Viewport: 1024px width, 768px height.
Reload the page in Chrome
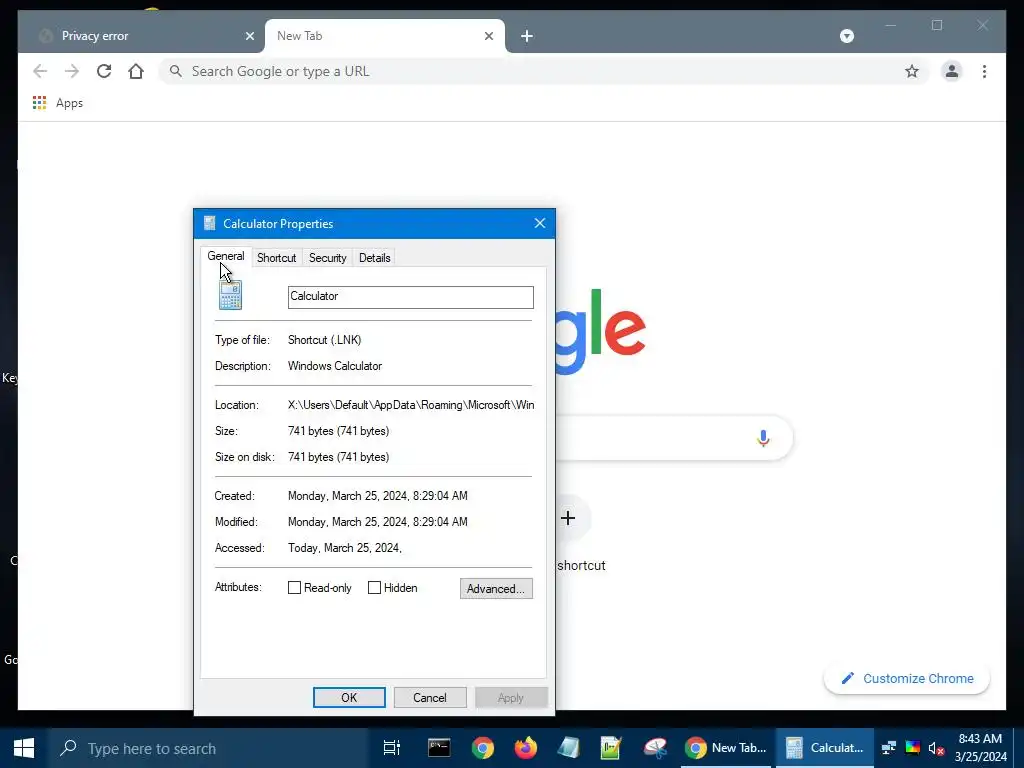pos(104,71)
